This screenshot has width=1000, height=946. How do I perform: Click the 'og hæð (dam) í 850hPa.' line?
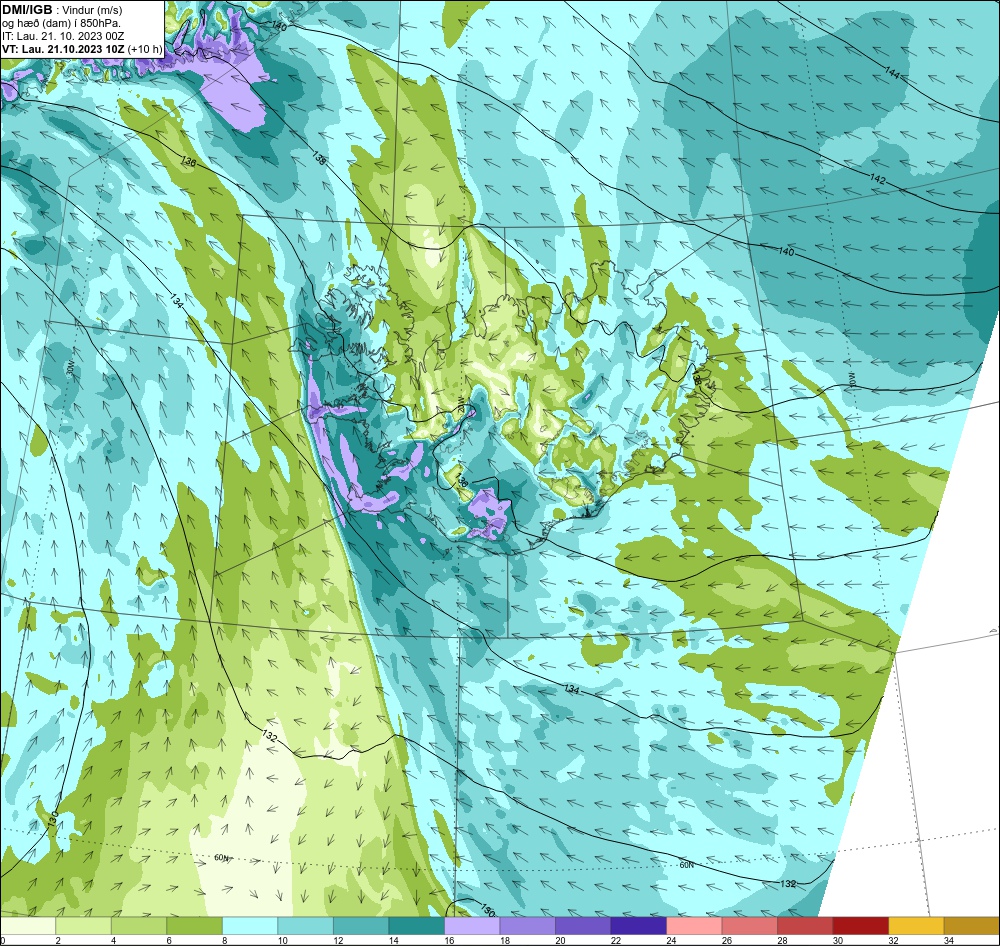coord(61,24)
